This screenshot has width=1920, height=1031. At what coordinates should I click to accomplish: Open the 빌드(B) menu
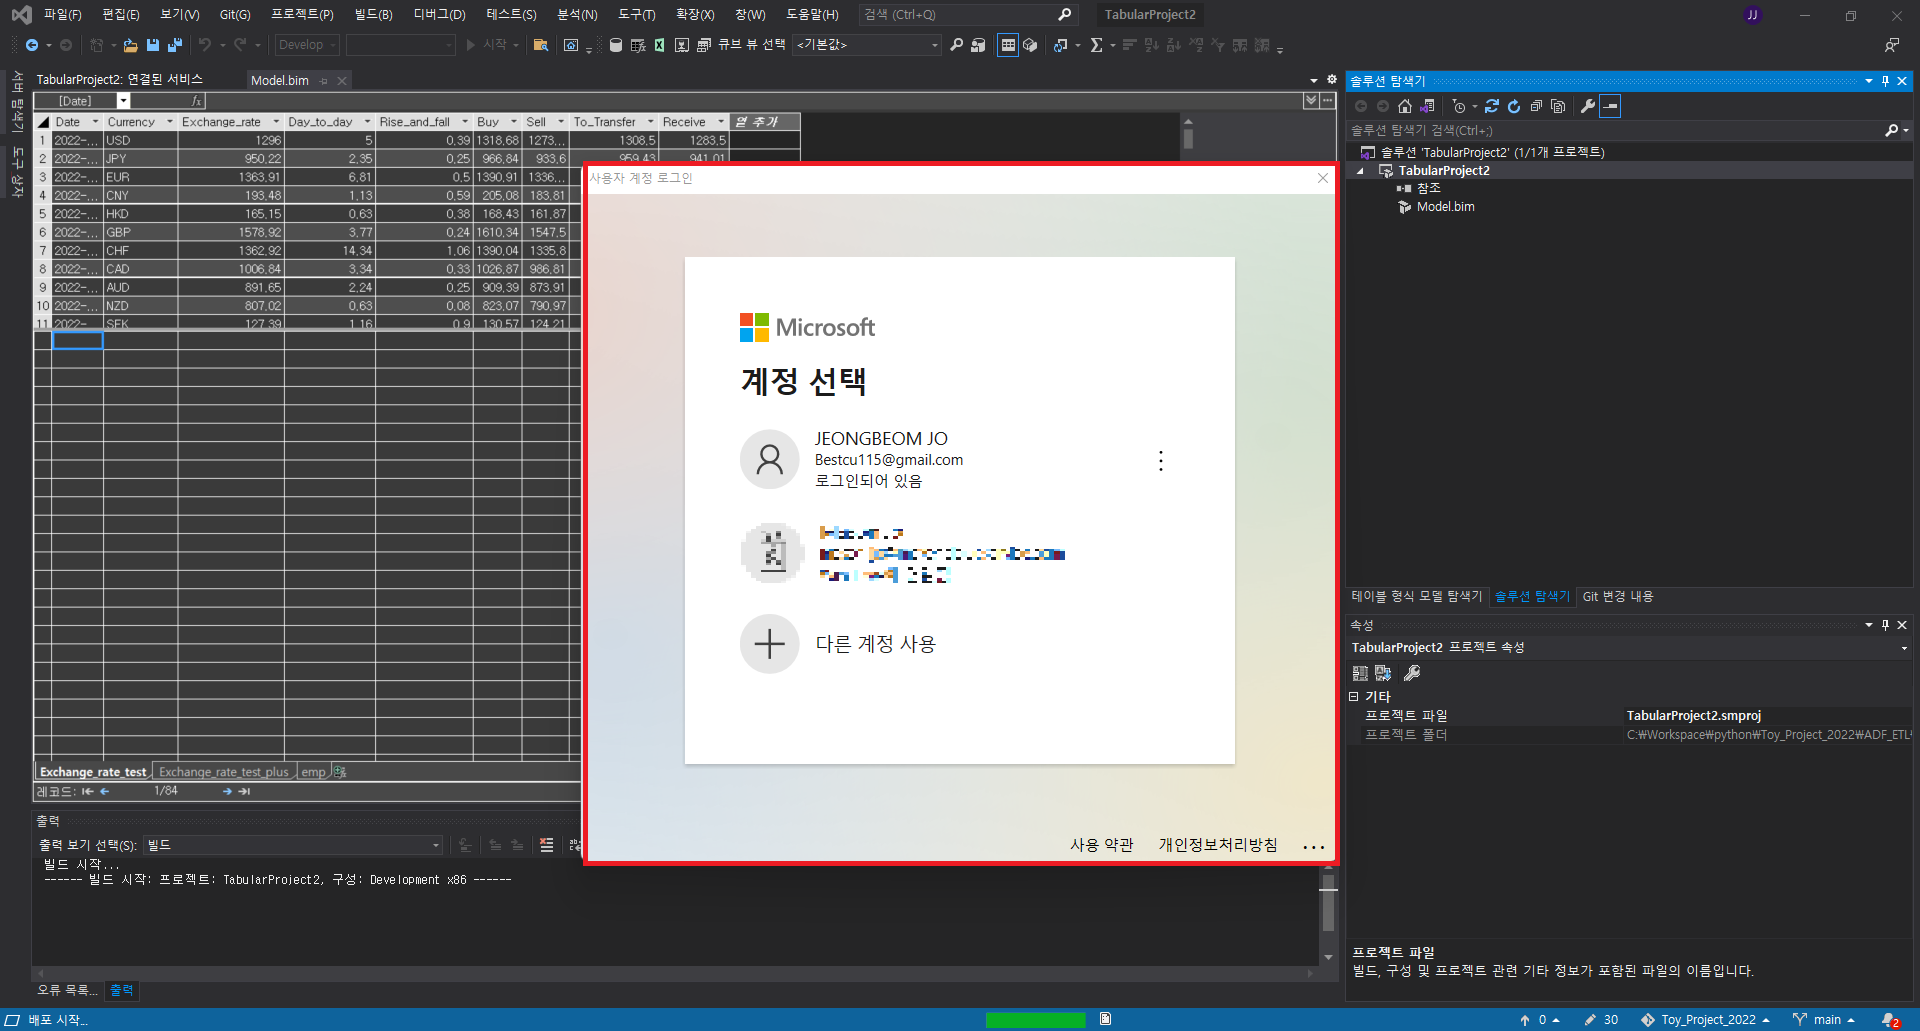pos(373,15)
